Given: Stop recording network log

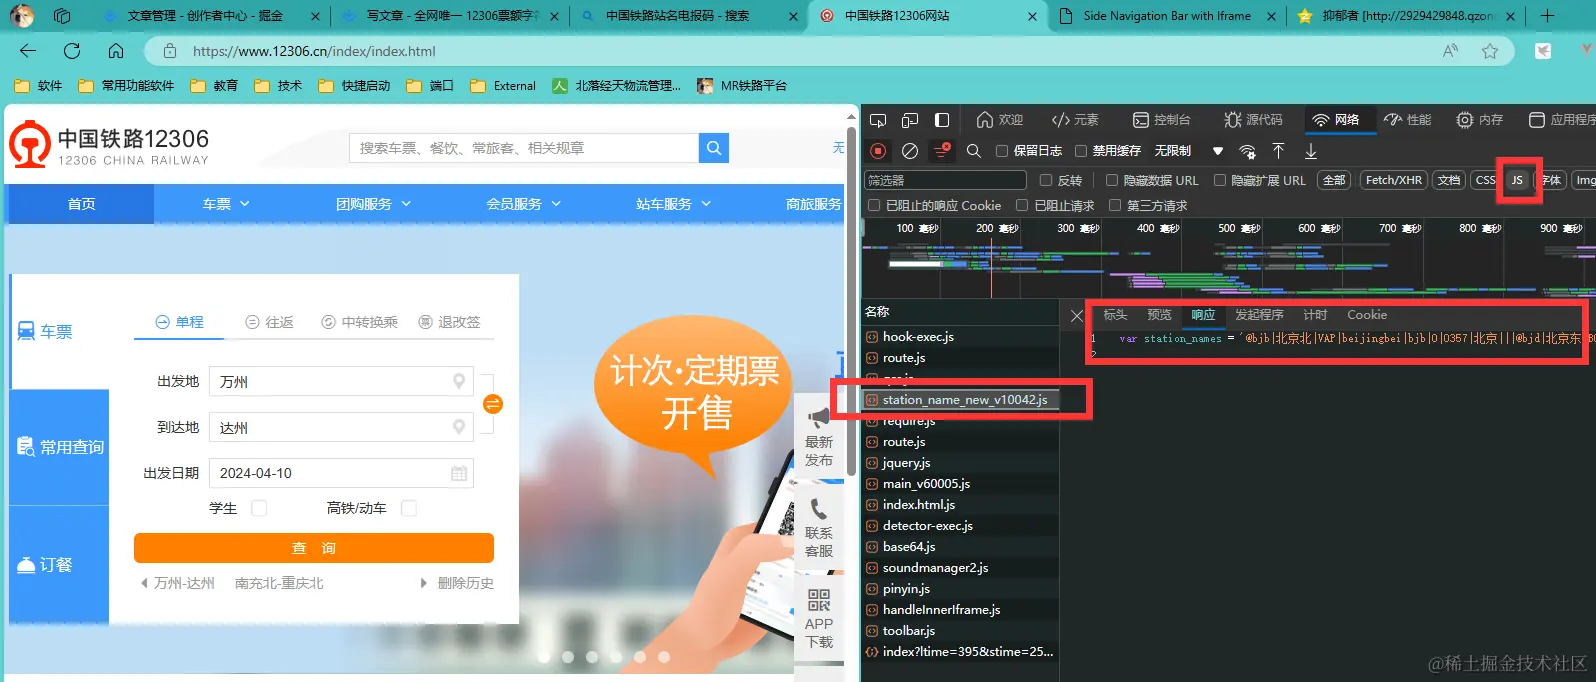Looking at the screenshot, I should 878,151.
